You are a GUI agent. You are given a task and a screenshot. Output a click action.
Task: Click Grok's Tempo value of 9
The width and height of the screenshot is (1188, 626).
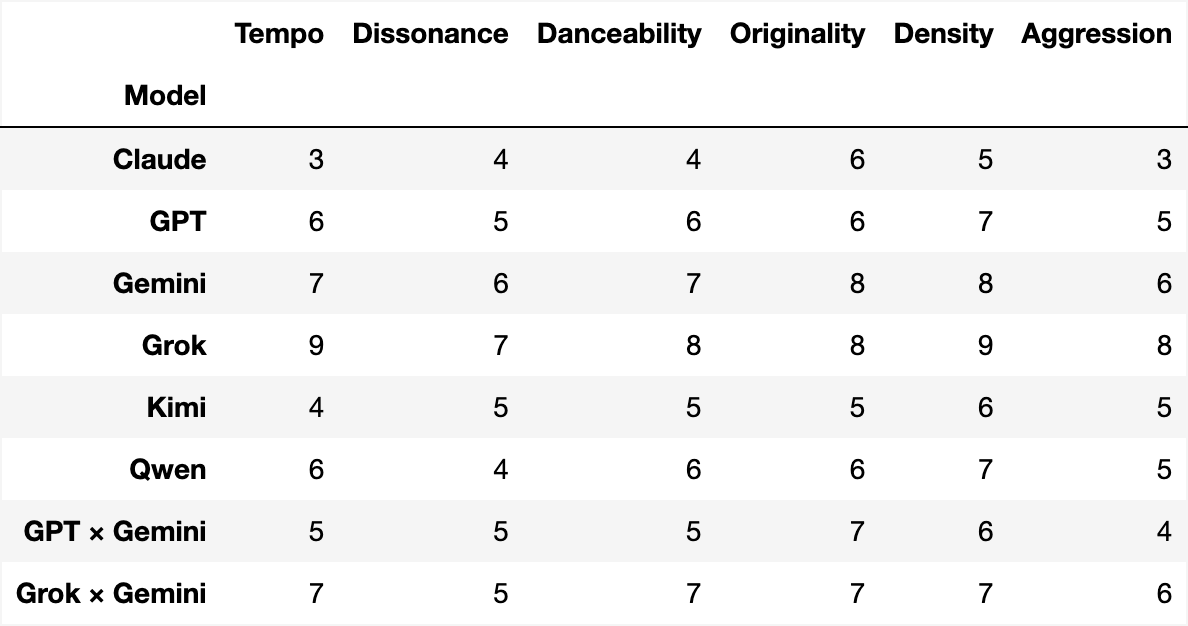pos(316,345)
